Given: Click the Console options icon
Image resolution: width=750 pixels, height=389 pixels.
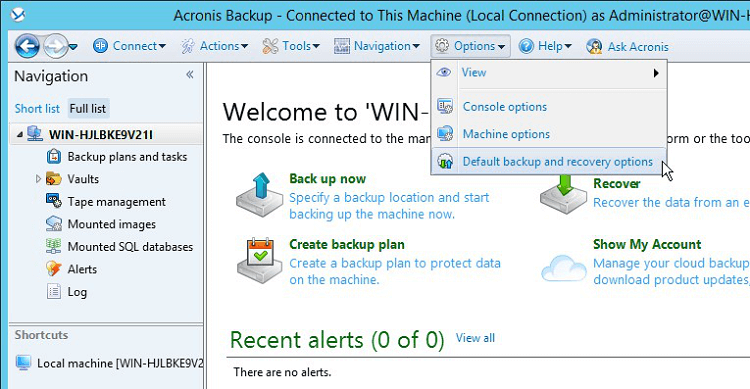Looking at the screenshot, I should (x=445, y=106).
